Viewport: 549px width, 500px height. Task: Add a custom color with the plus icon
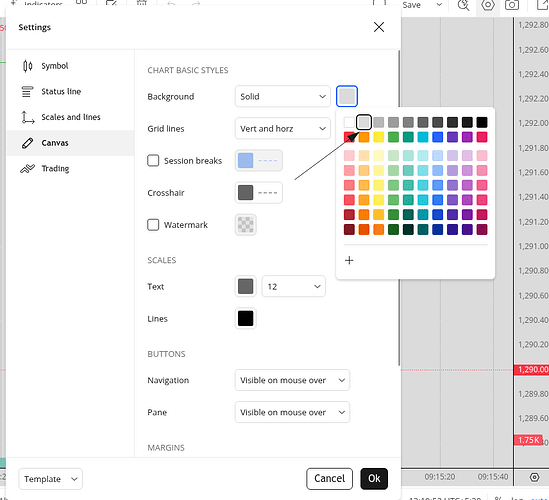[349, 260]
